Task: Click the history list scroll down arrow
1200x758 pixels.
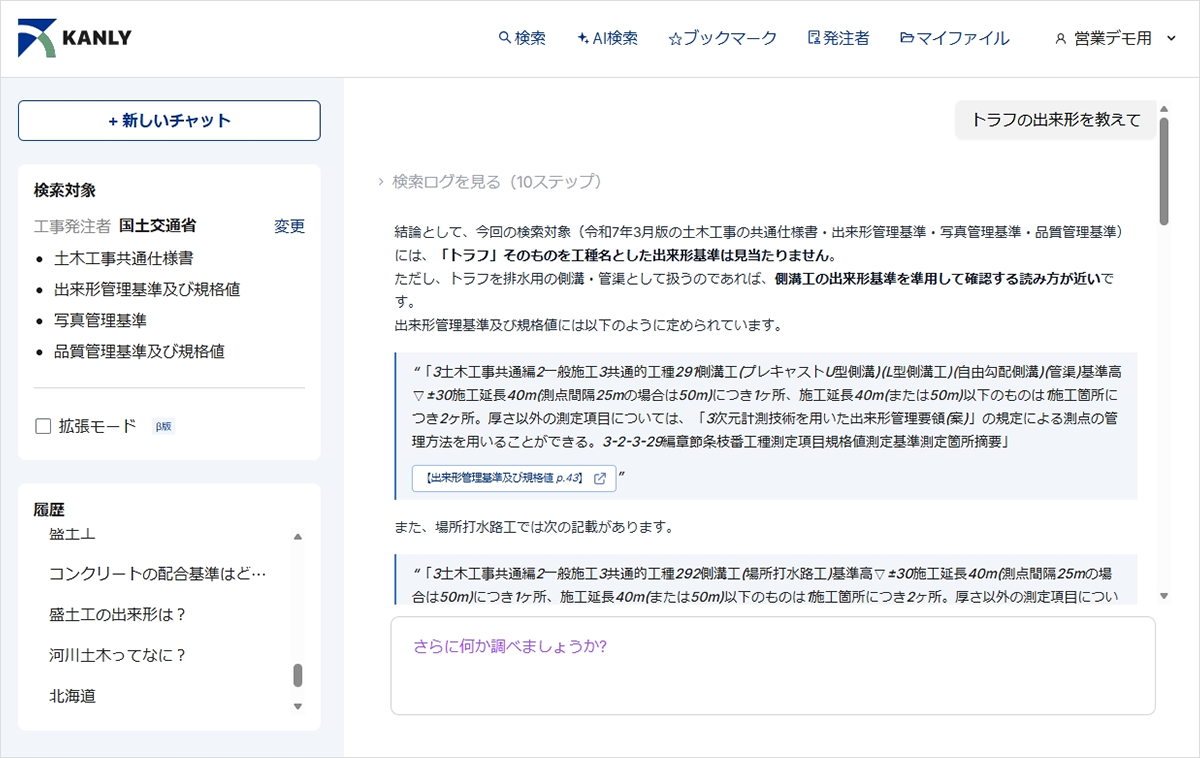Action: coord(297,706)
